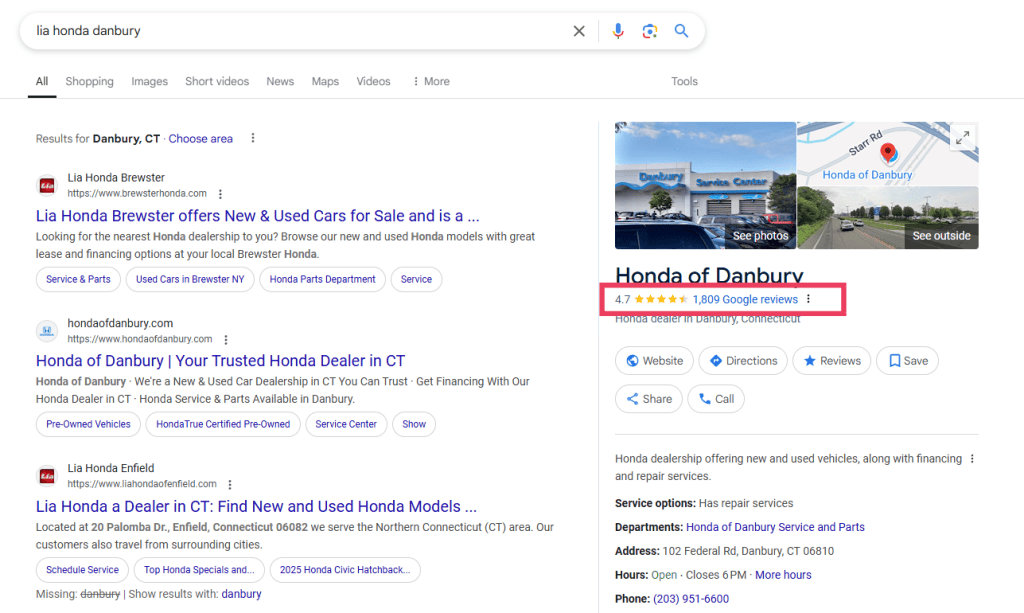
Task: Get Directions to Honda of Danbury
Action: (743, 360)
